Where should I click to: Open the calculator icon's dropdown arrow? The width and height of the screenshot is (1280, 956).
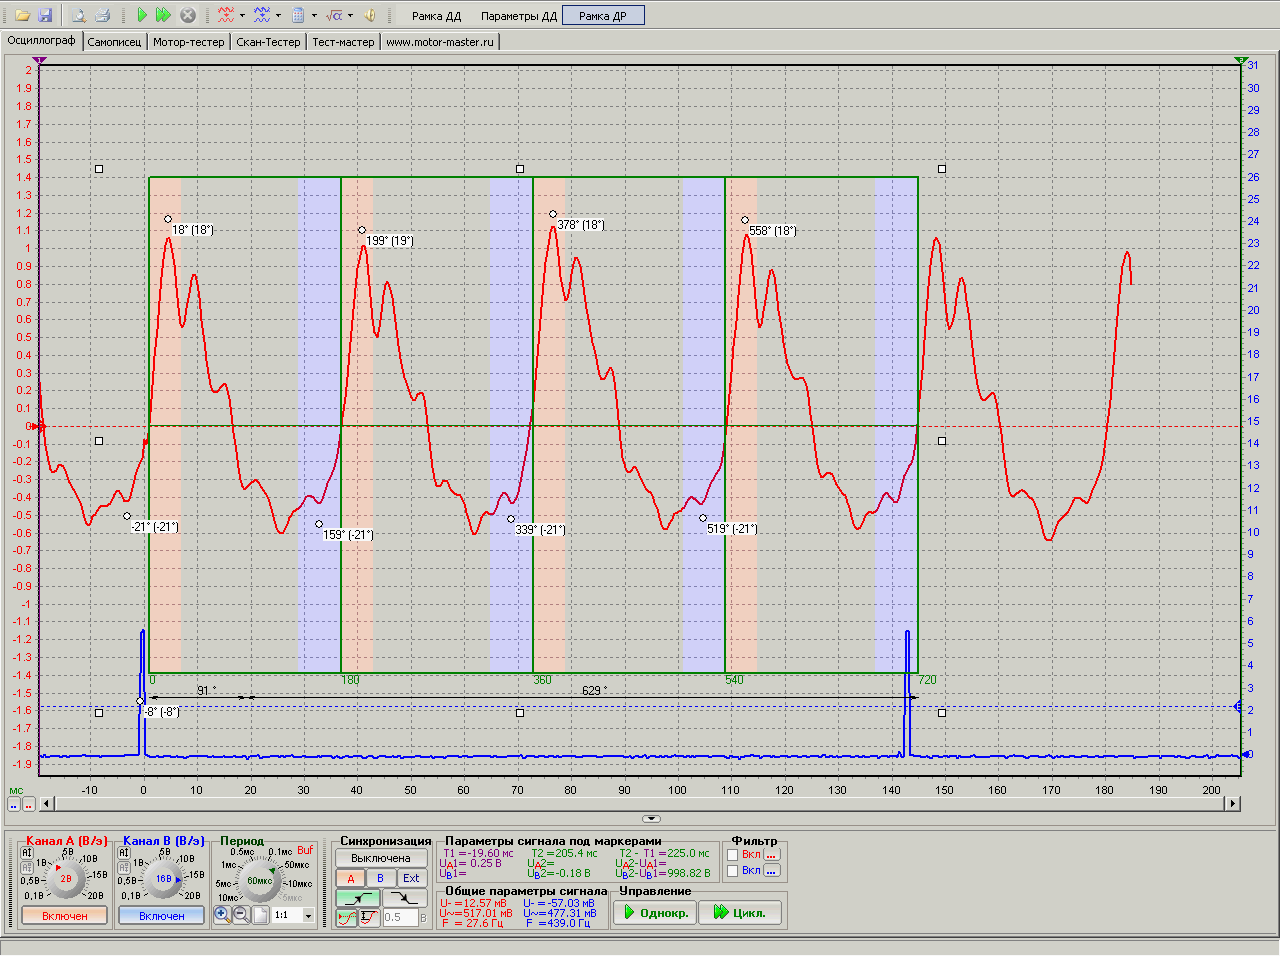pyautogui.click(x=314, y=16)
